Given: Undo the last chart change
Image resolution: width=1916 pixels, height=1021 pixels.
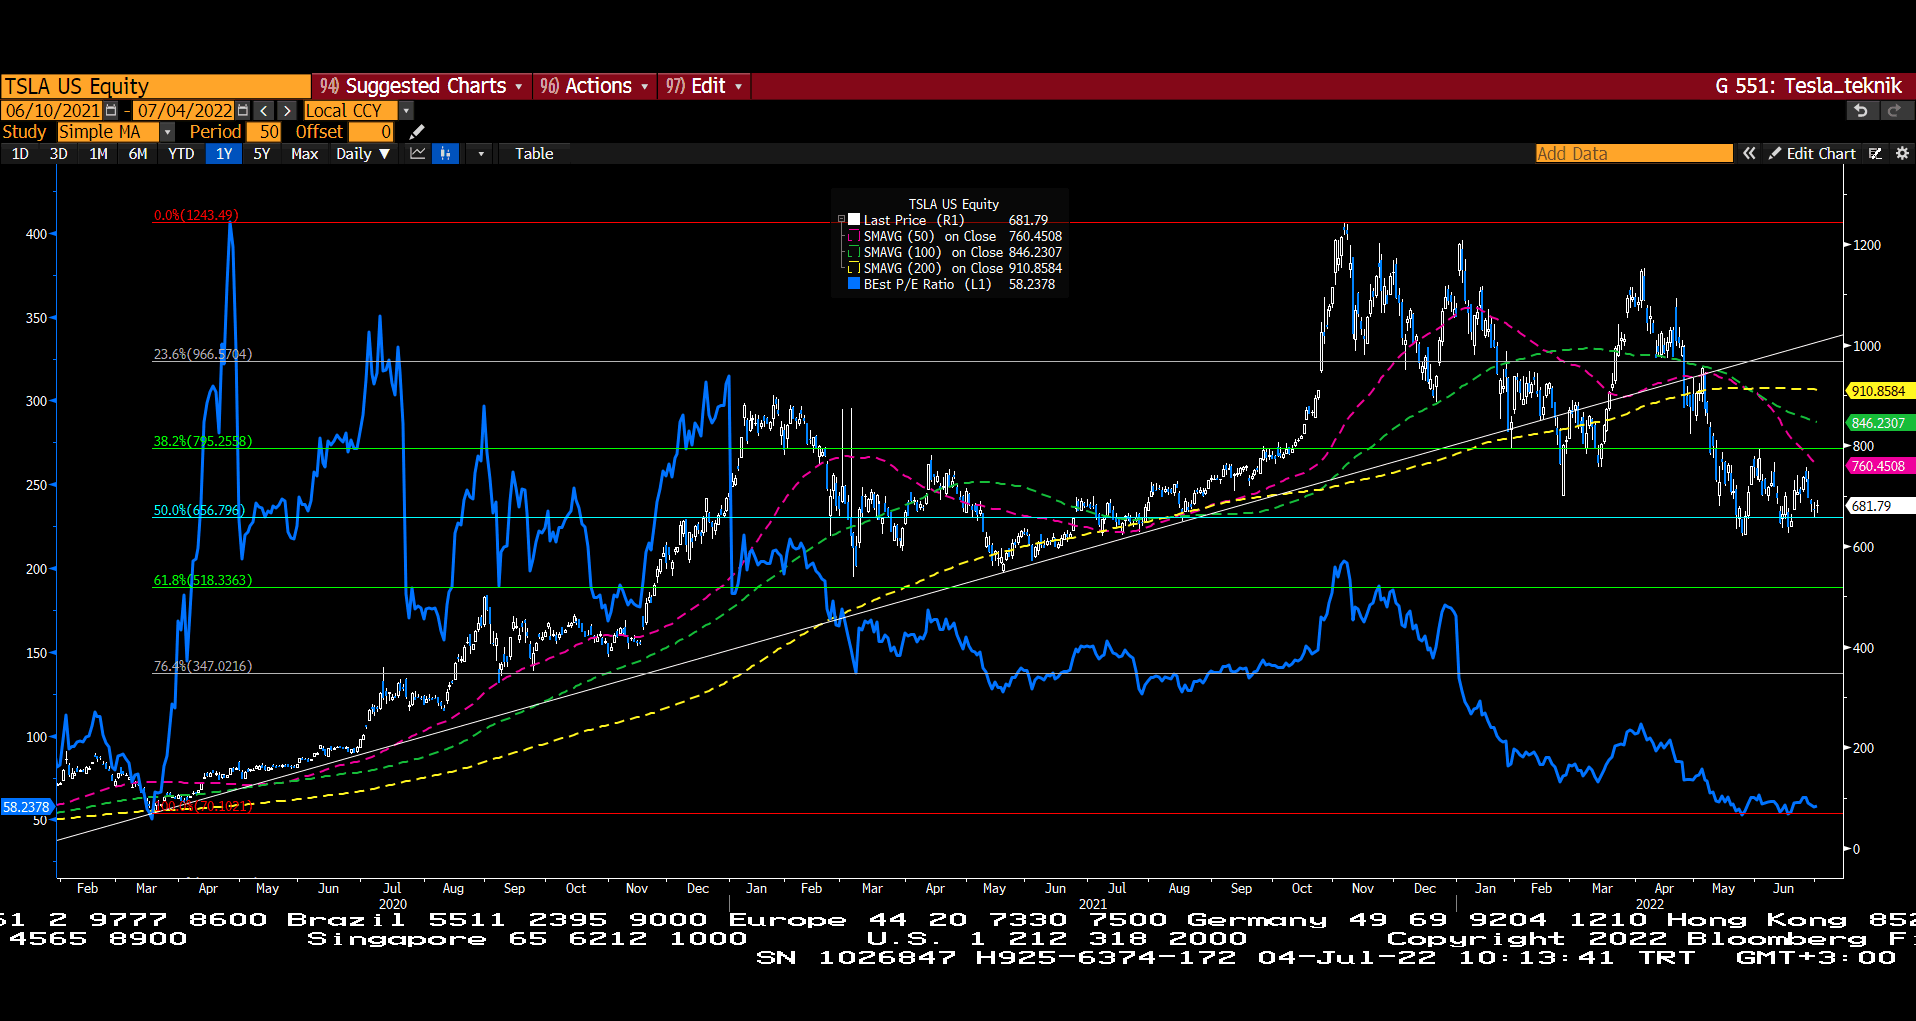Looking at the screenshot, I should click(x=1860, y=111).
